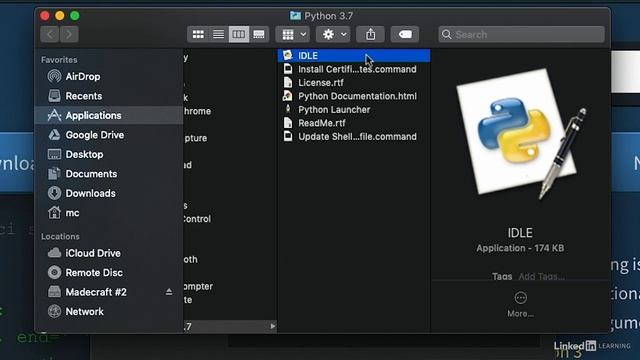Click the AirDrop sidebar icon
Image resolution: width=640 pixels, height=360 pixels.
click(x=54, y=76)
